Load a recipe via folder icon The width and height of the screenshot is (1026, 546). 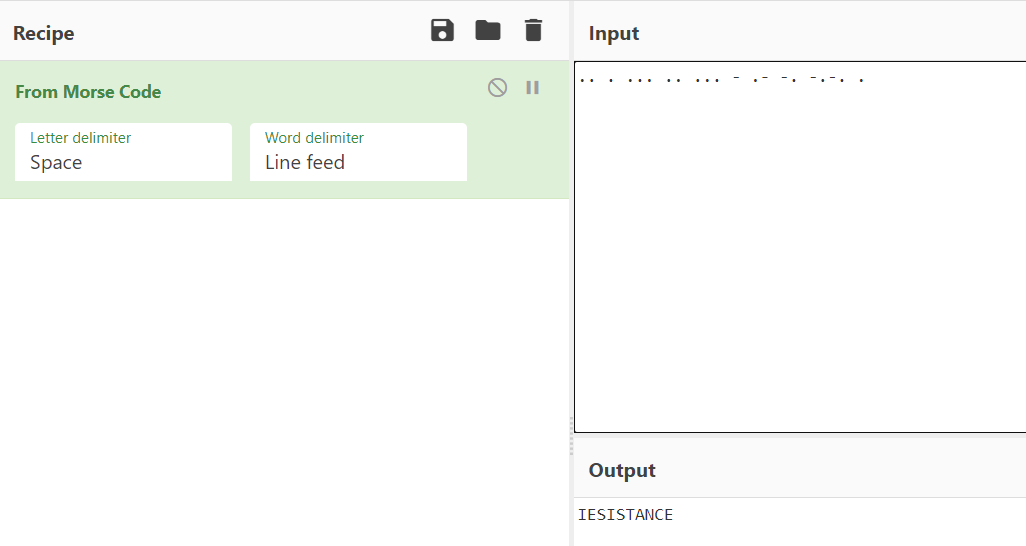[x=487, y=30]
